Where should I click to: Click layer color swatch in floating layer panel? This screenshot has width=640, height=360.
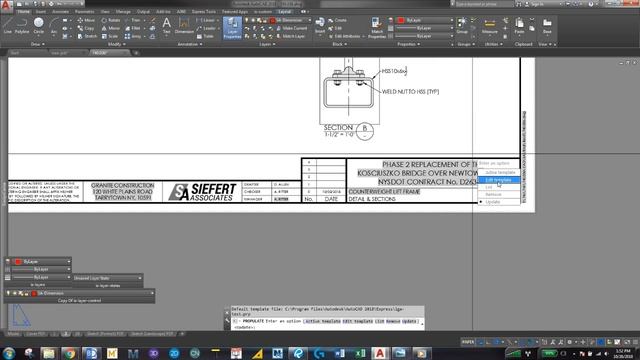pos(34,293)
